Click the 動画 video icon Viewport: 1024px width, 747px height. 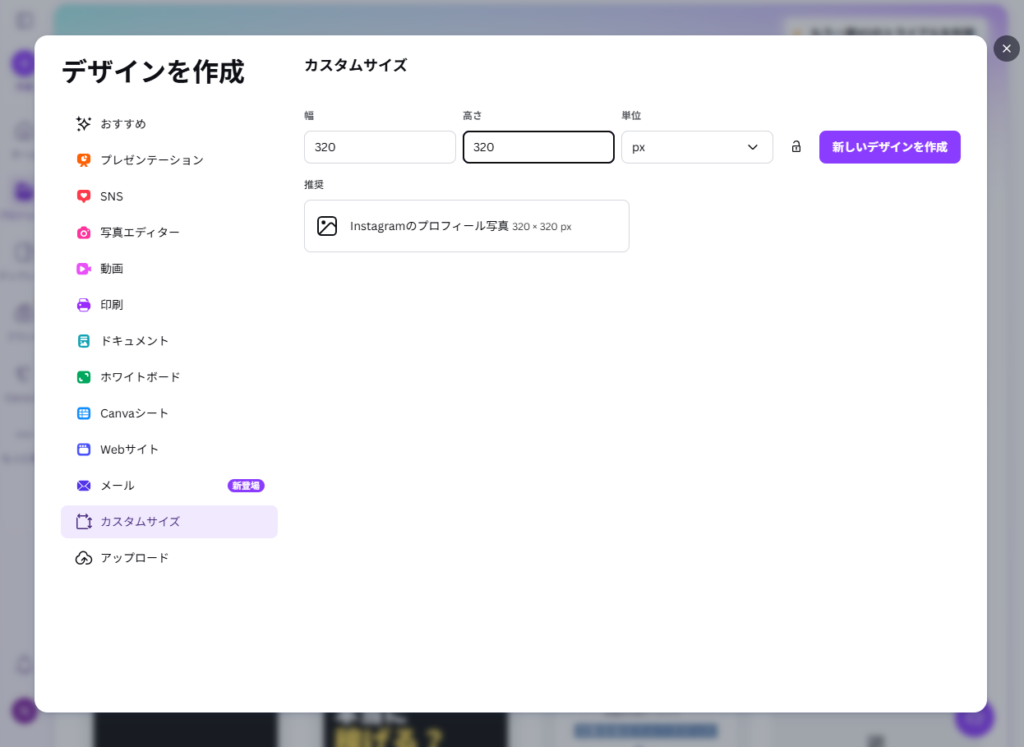84,268
